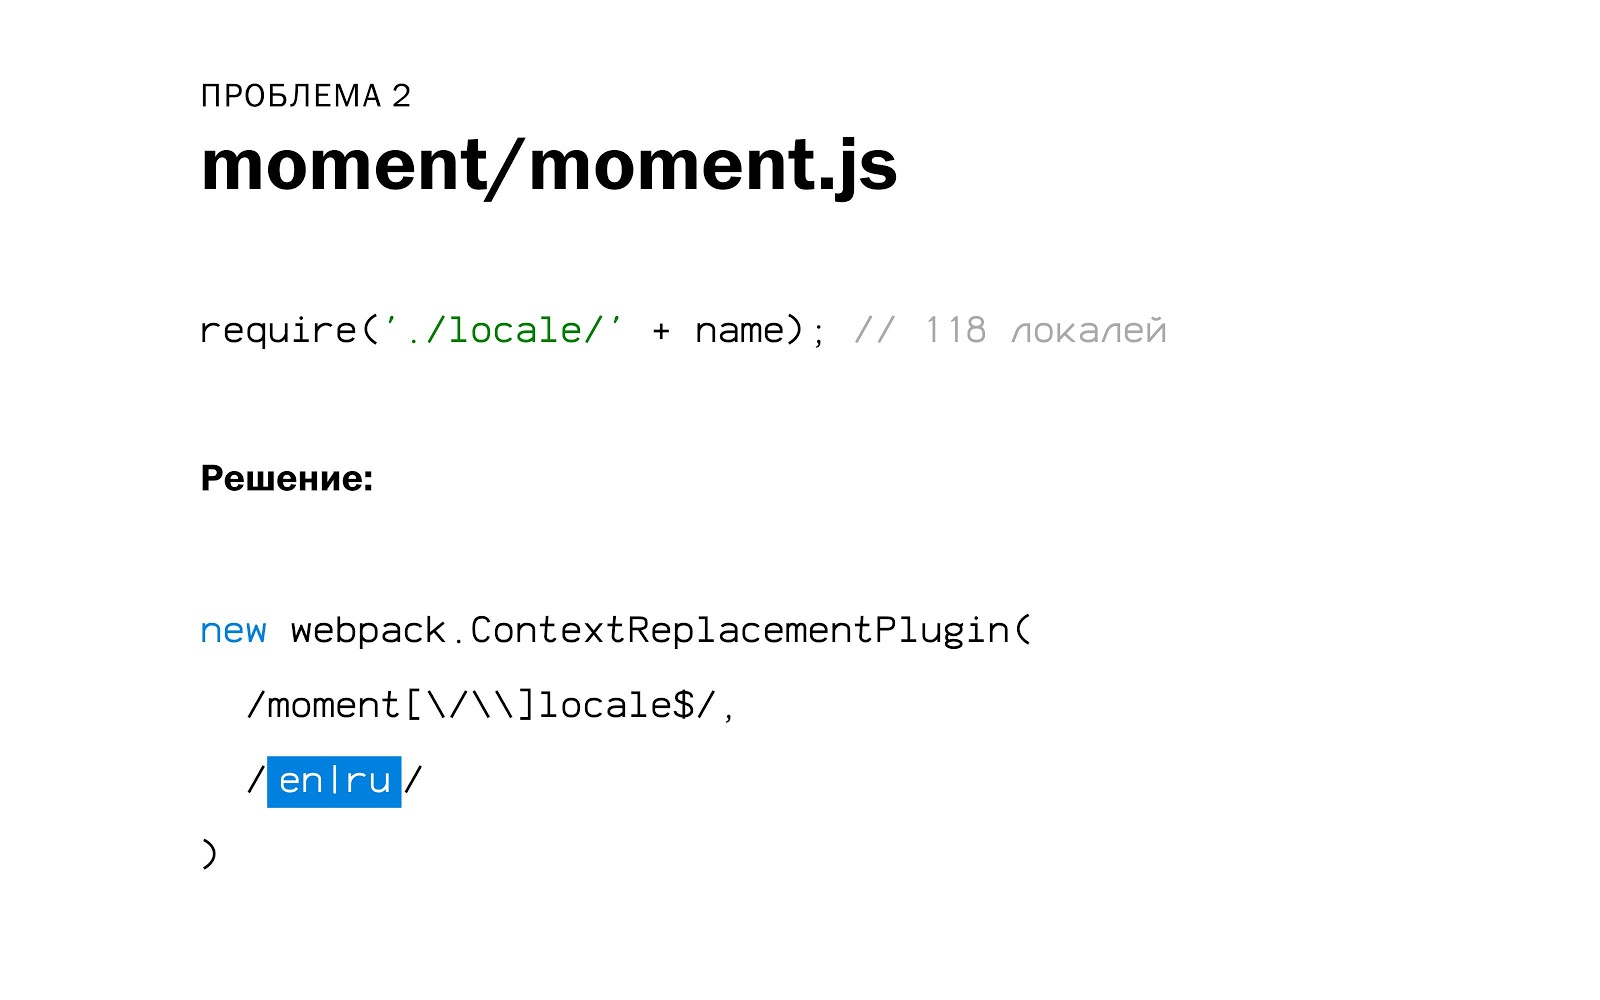Click the number "118" in the comment
Image resolution: width=1600 pixels, height=1000 pixels.
[955, 330]
